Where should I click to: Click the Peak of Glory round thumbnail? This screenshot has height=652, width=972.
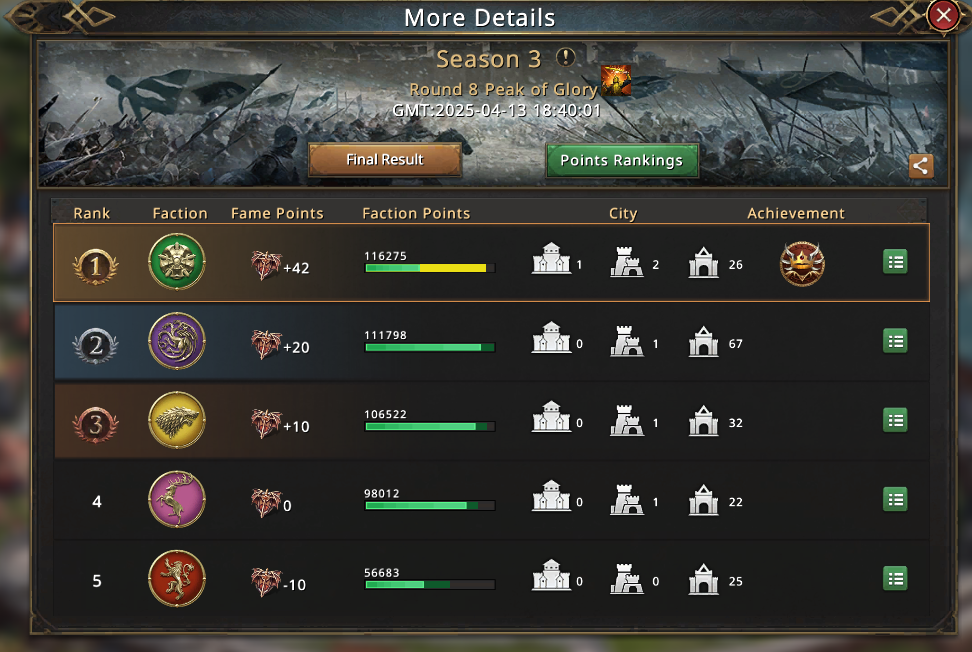click(616, 80)
